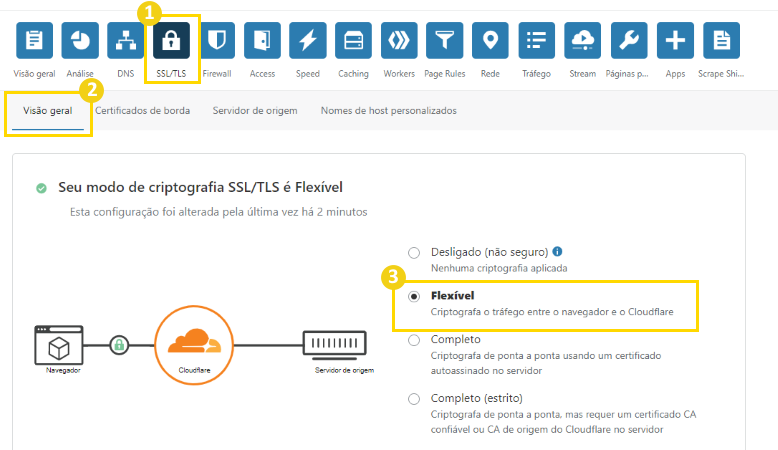Open the Scrape Shield document icon
The width and height of the screenshot is (778, 450).
click(721, 40)
